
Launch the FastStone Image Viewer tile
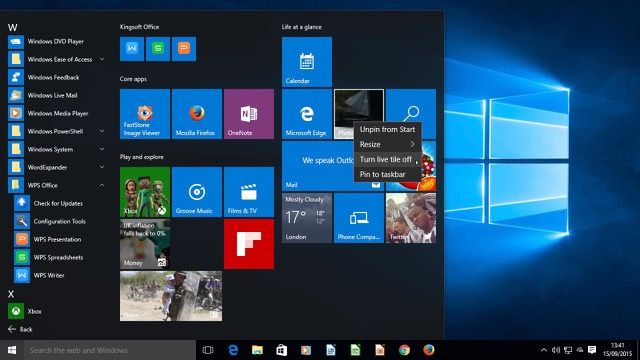pos(145,114)
